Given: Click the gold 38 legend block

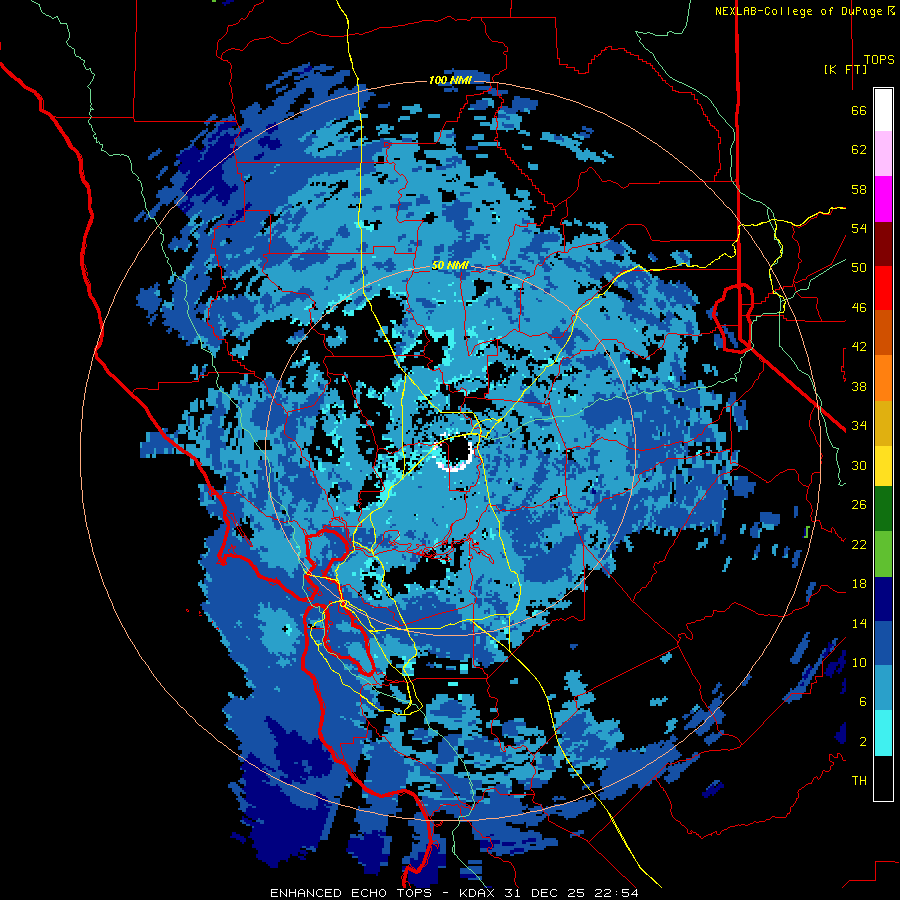Looking at the screenshot, I should click(x=883, y=424).
